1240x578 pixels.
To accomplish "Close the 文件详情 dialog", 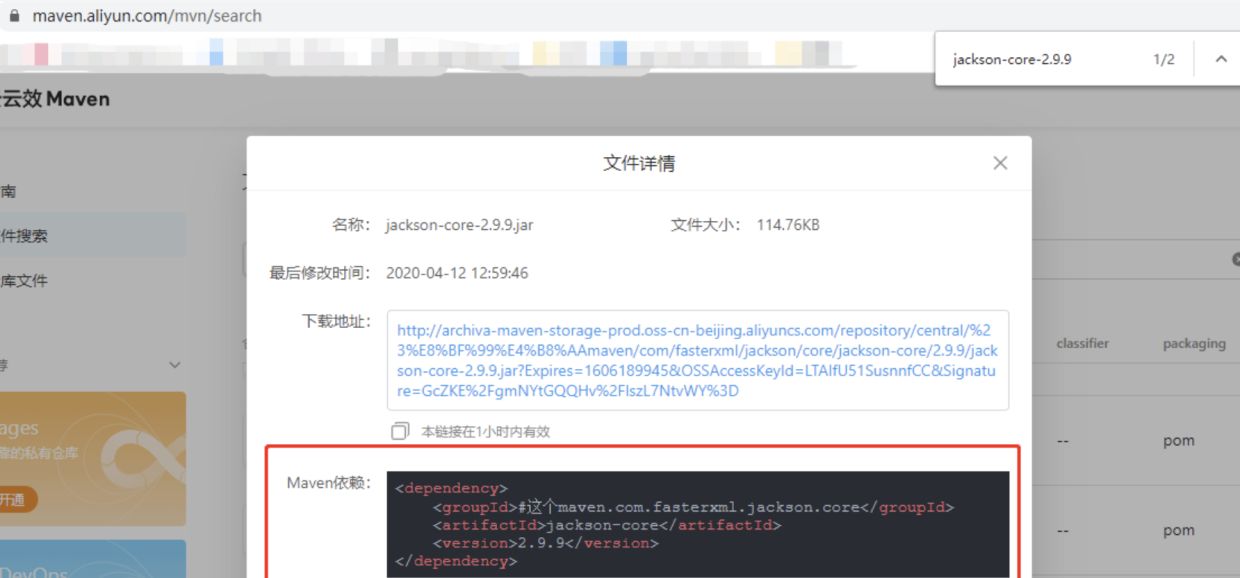I will 999,163.
